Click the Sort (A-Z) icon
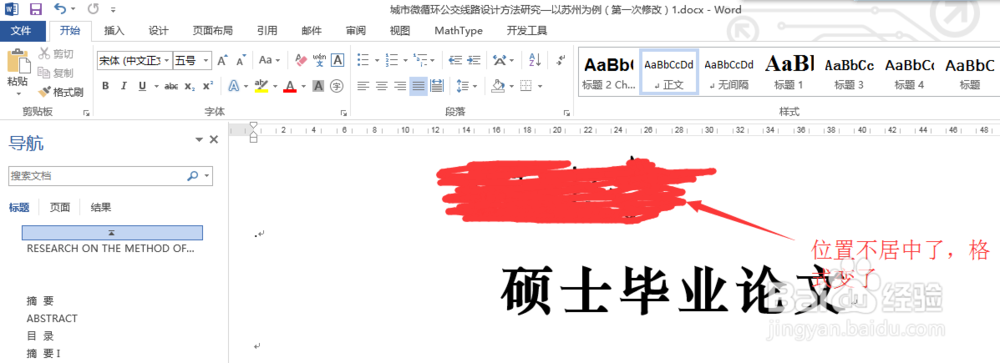 534,61
